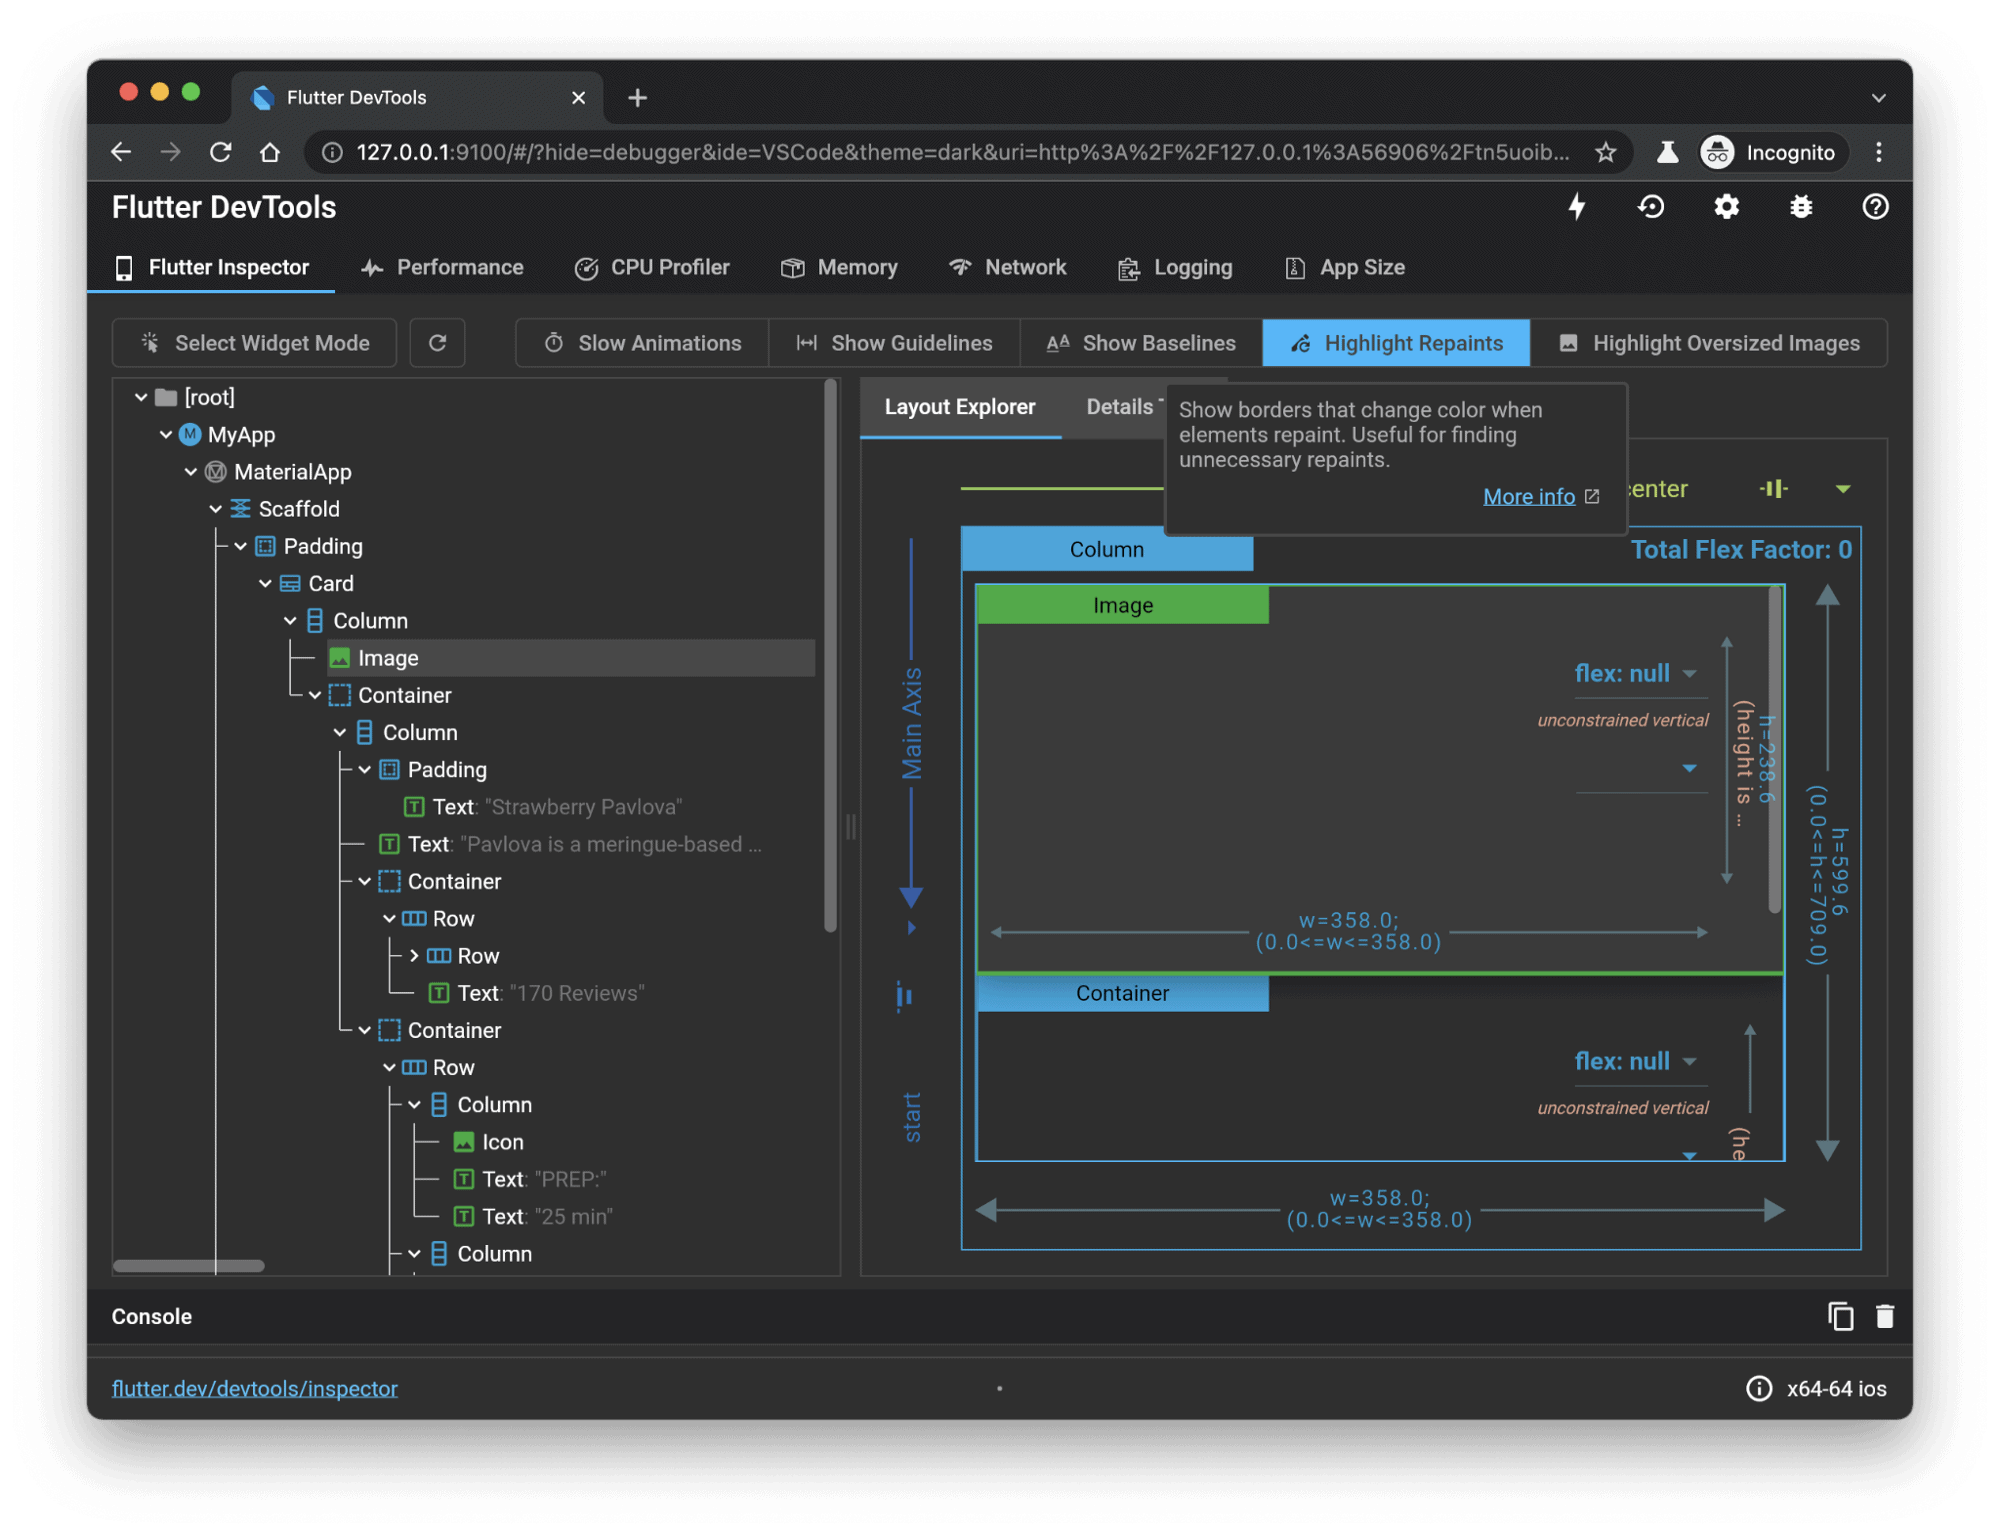The image size is (2000, 1534).
Task: Open the cross axis center dropdown arrow
Action: pos(1843,489)
